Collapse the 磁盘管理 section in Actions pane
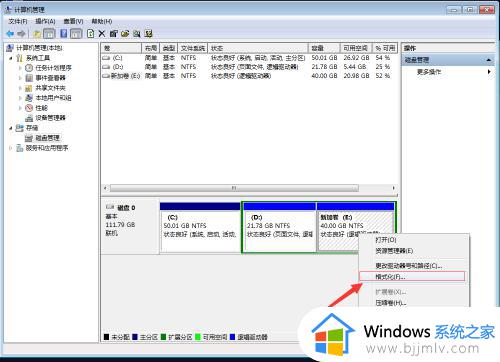 (x=489, y=60)
